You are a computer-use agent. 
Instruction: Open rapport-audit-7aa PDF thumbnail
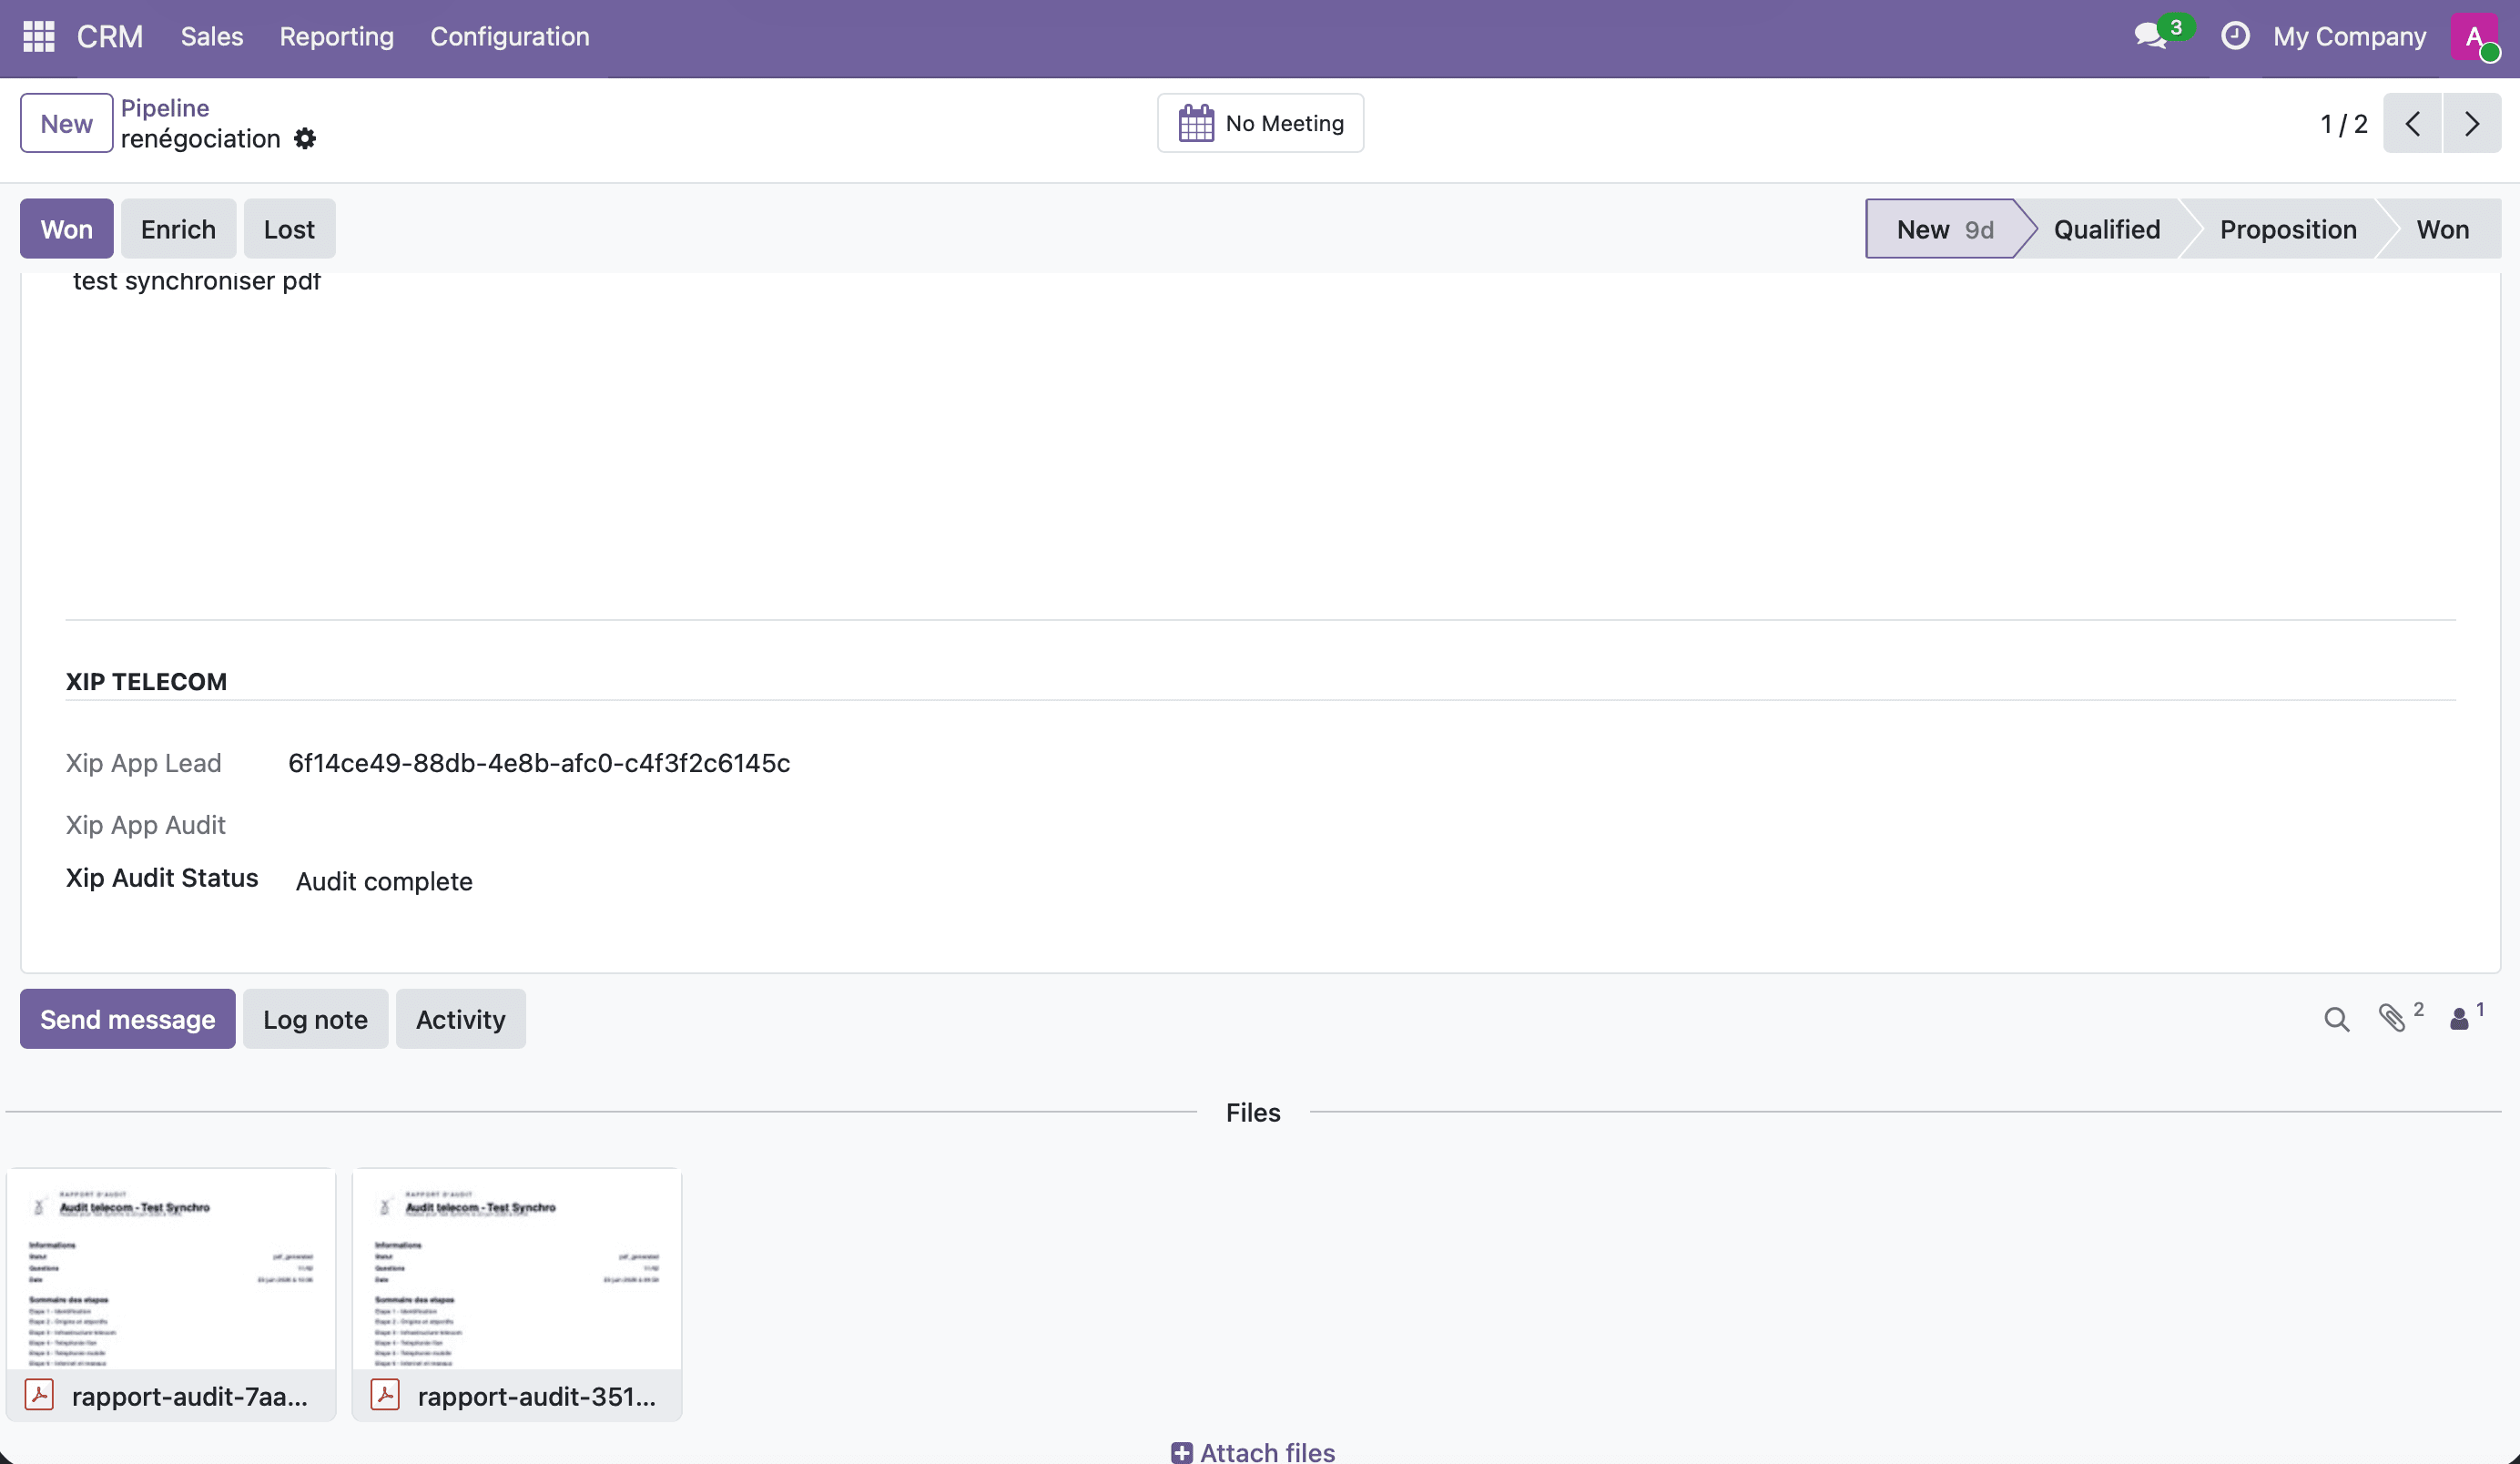pyautogui.click(x=171, y=1270)
